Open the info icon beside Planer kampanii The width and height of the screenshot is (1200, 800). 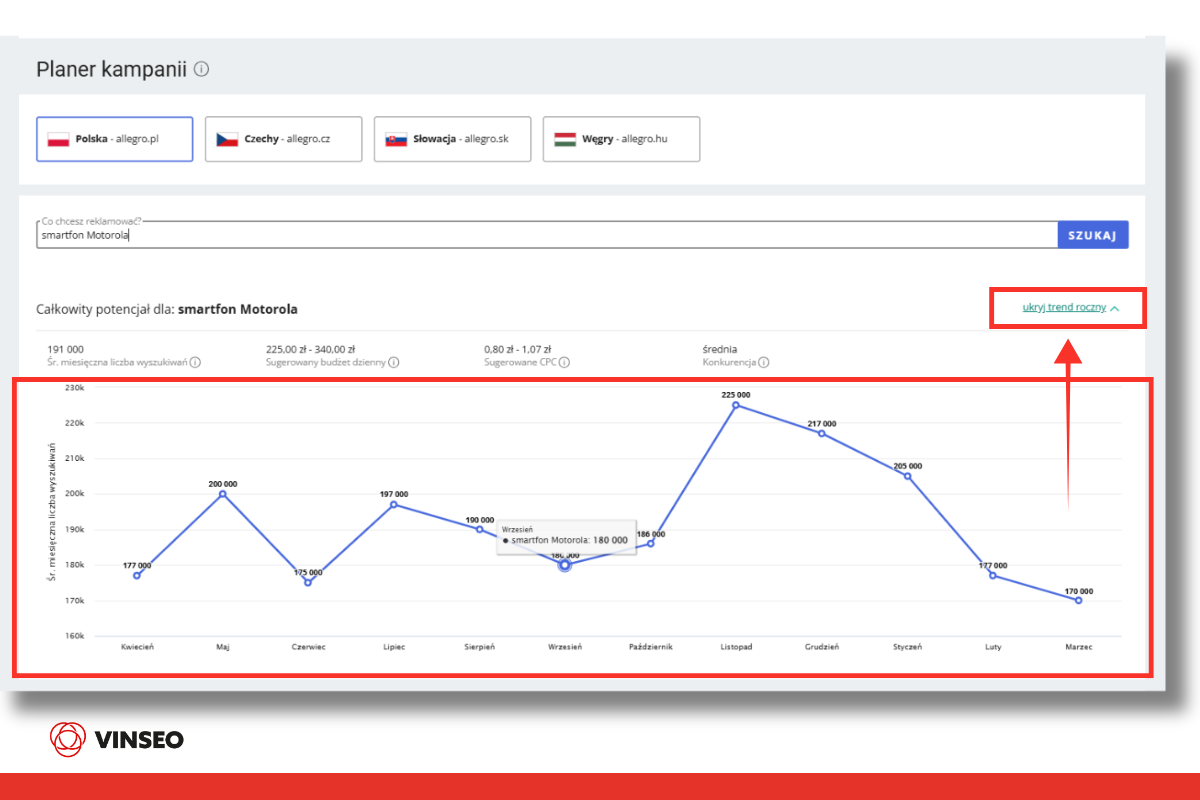tap(202, 69)
